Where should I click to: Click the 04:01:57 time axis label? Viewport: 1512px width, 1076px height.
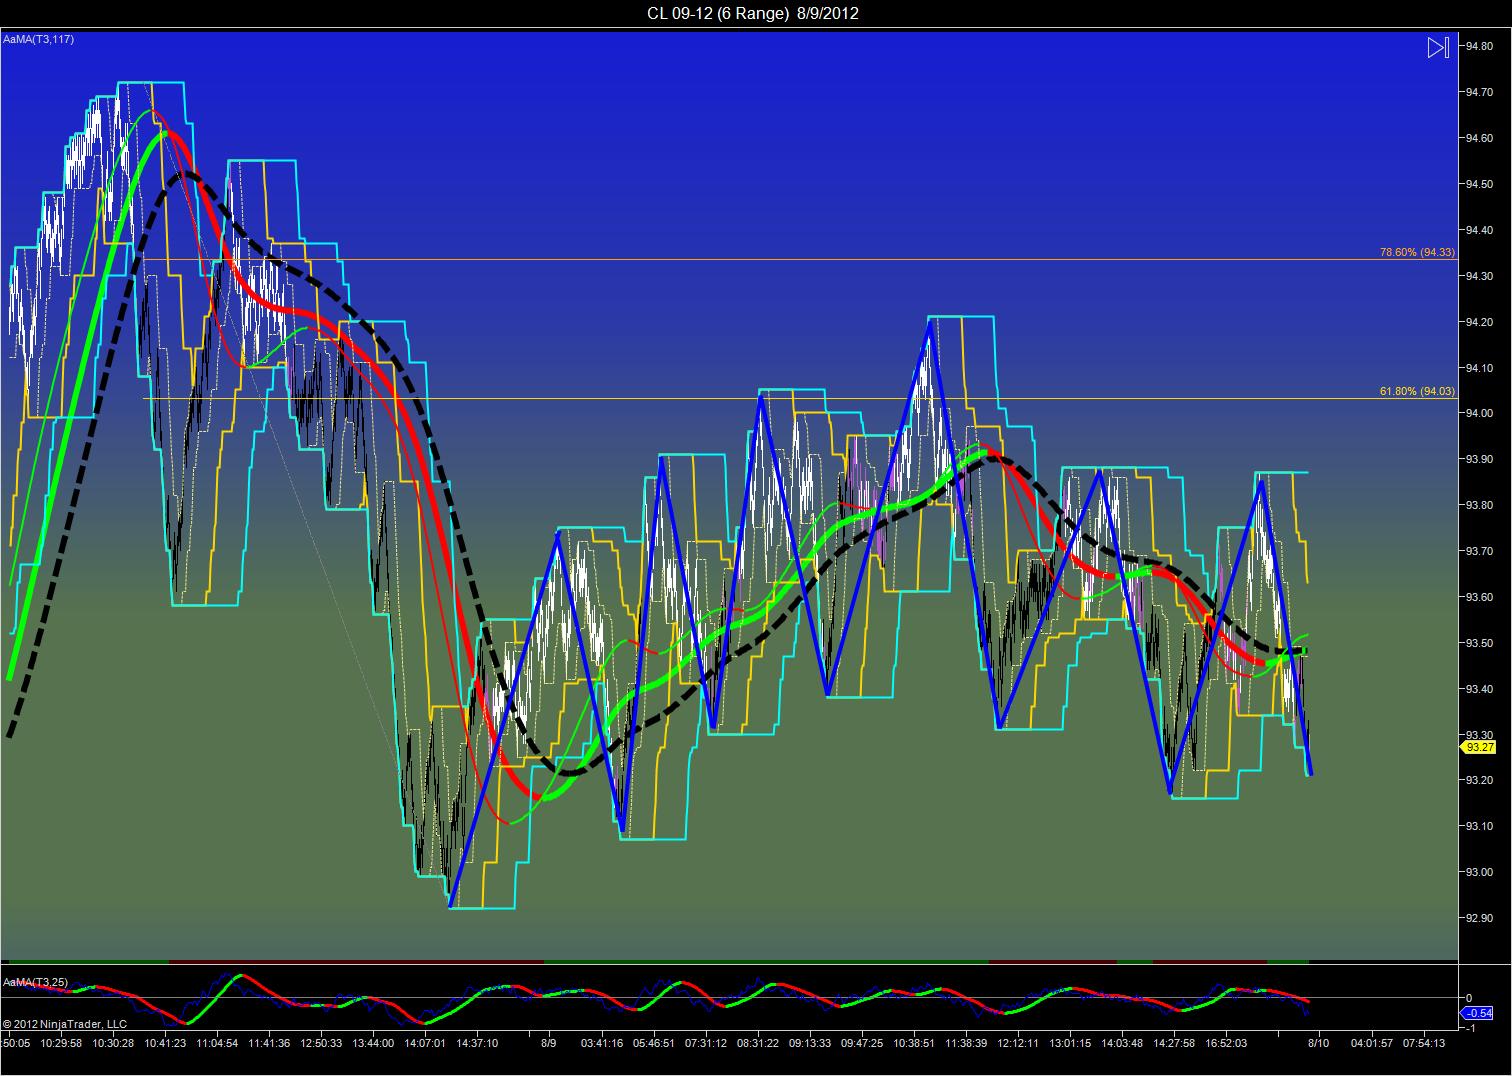coord(1371,1043)
